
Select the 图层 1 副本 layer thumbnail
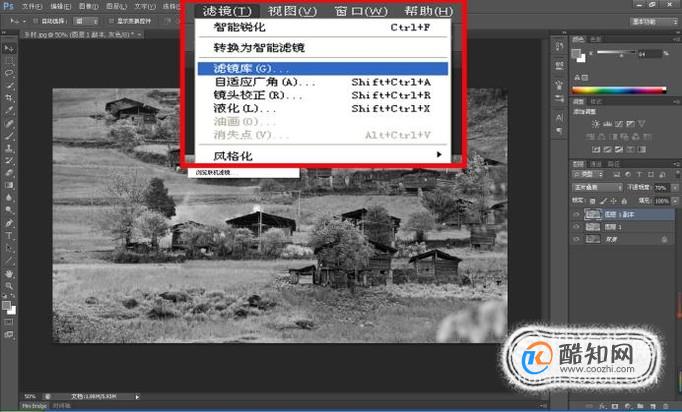coord(592,214)
